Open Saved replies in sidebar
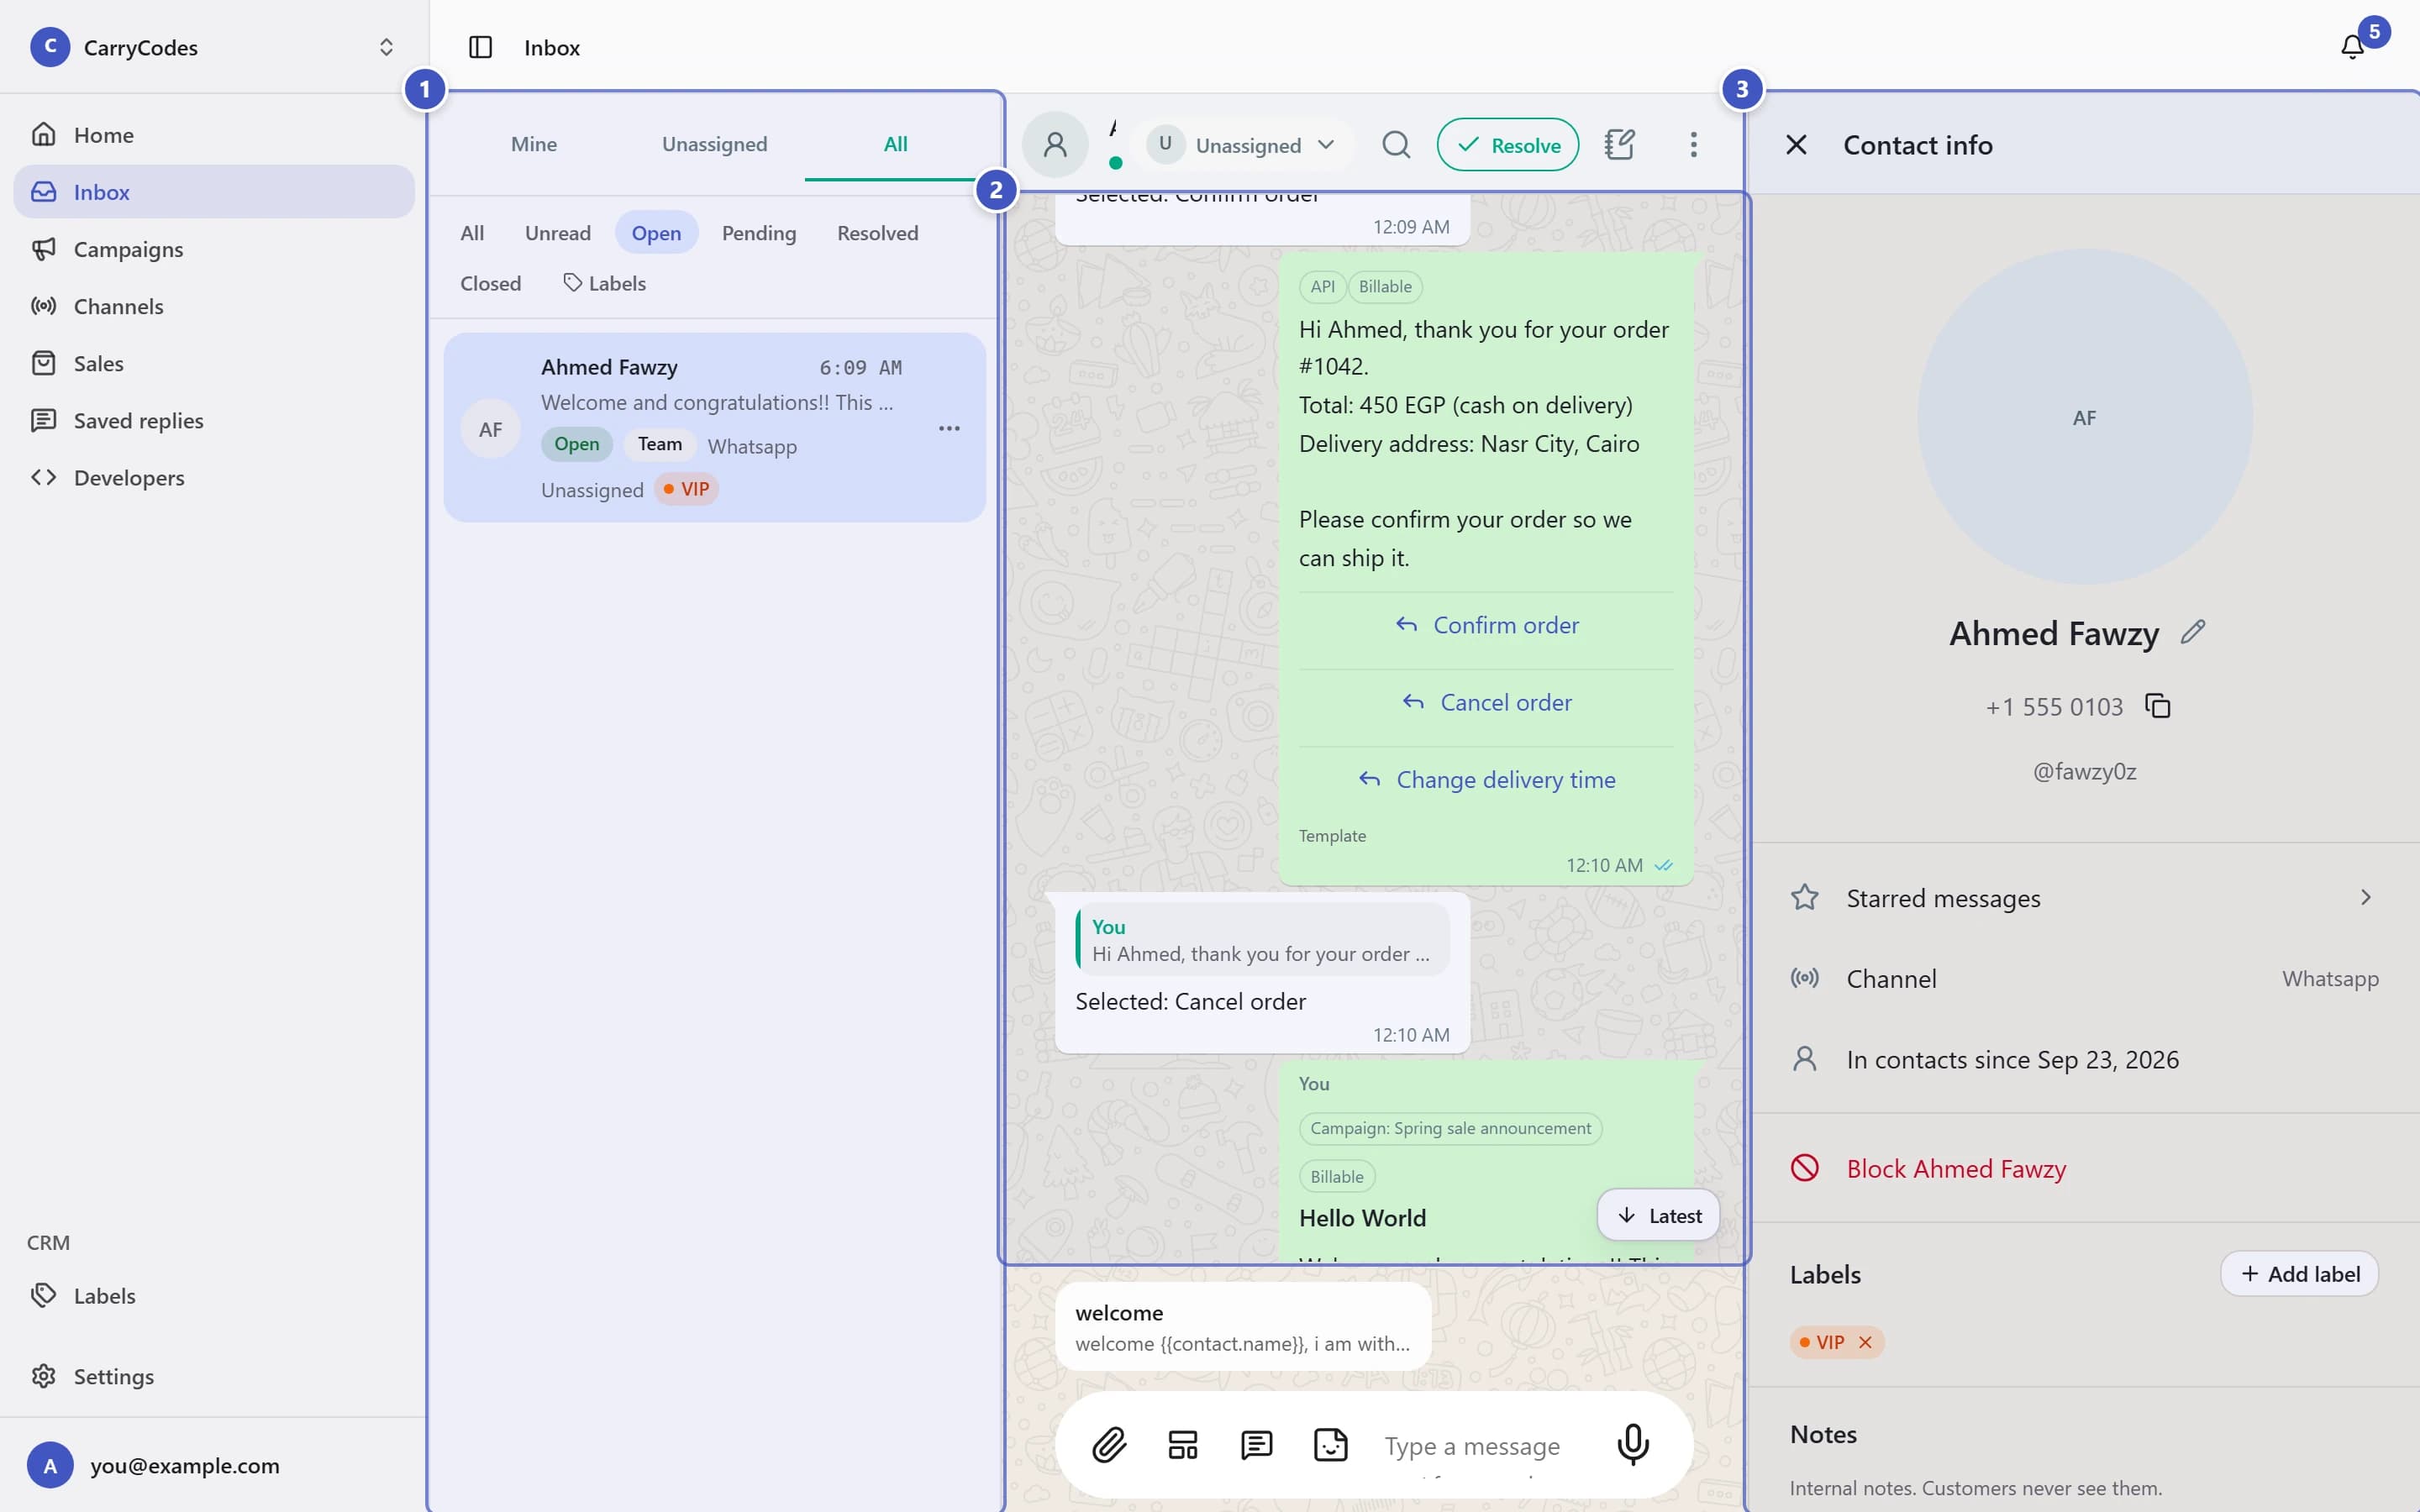The width and height of the screenshot is (2420, 1512). tap(213, 420)
